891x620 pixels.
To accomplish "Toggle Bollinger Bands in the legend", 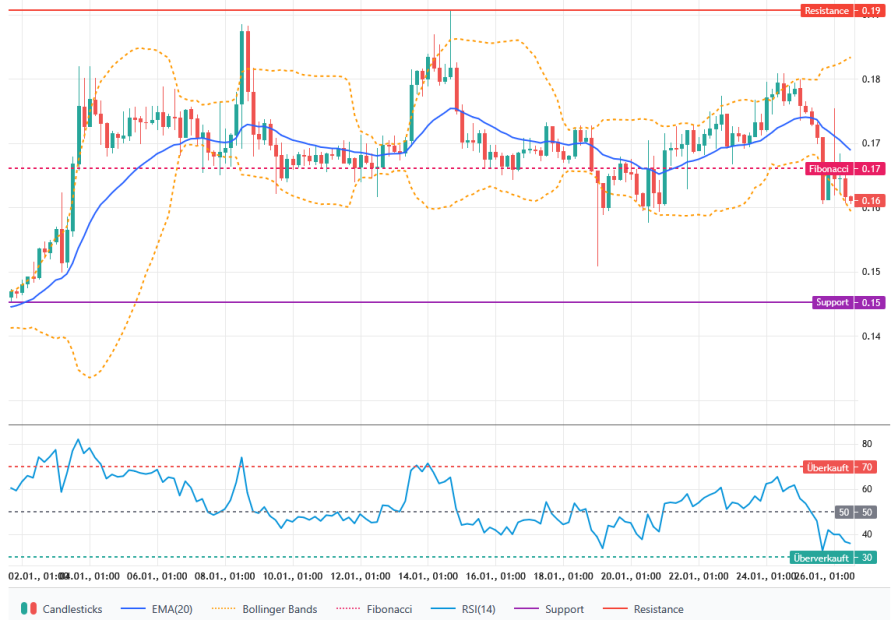I will (269, 608).
